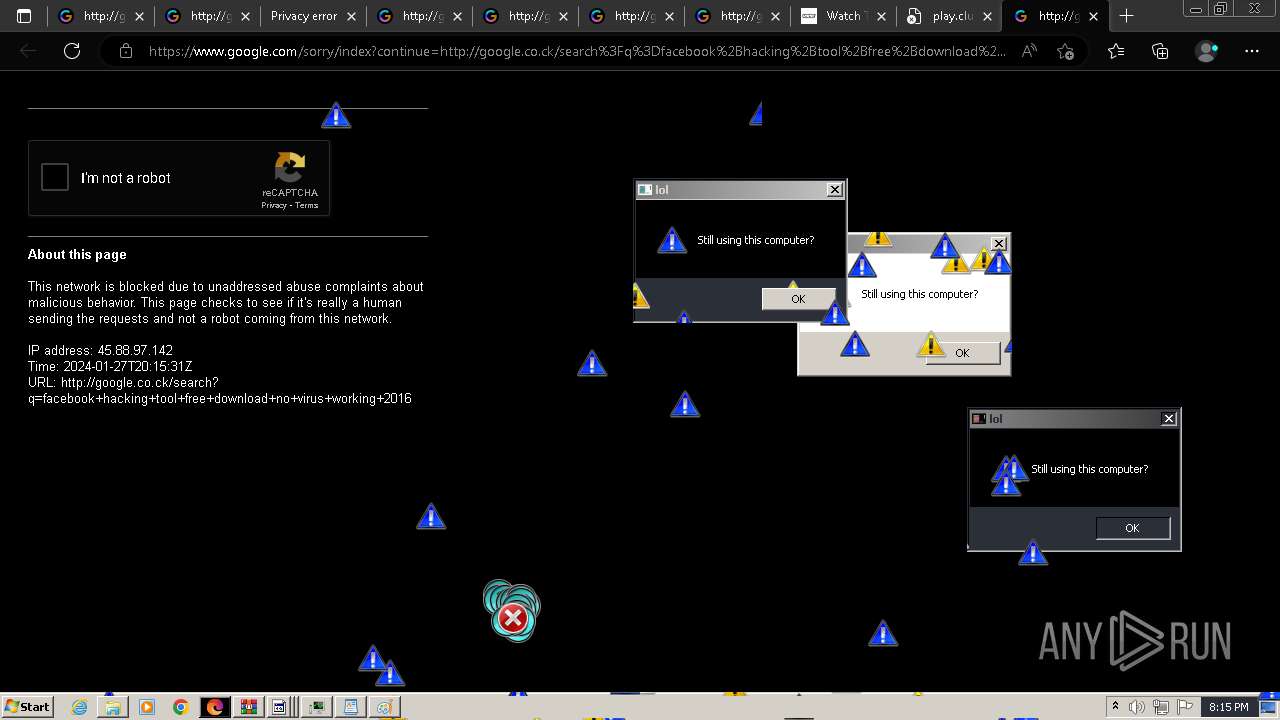This screenshot has height=720, width=1280.
Task: Open the volume control in system tray
Action: (x=1137, y=707)
